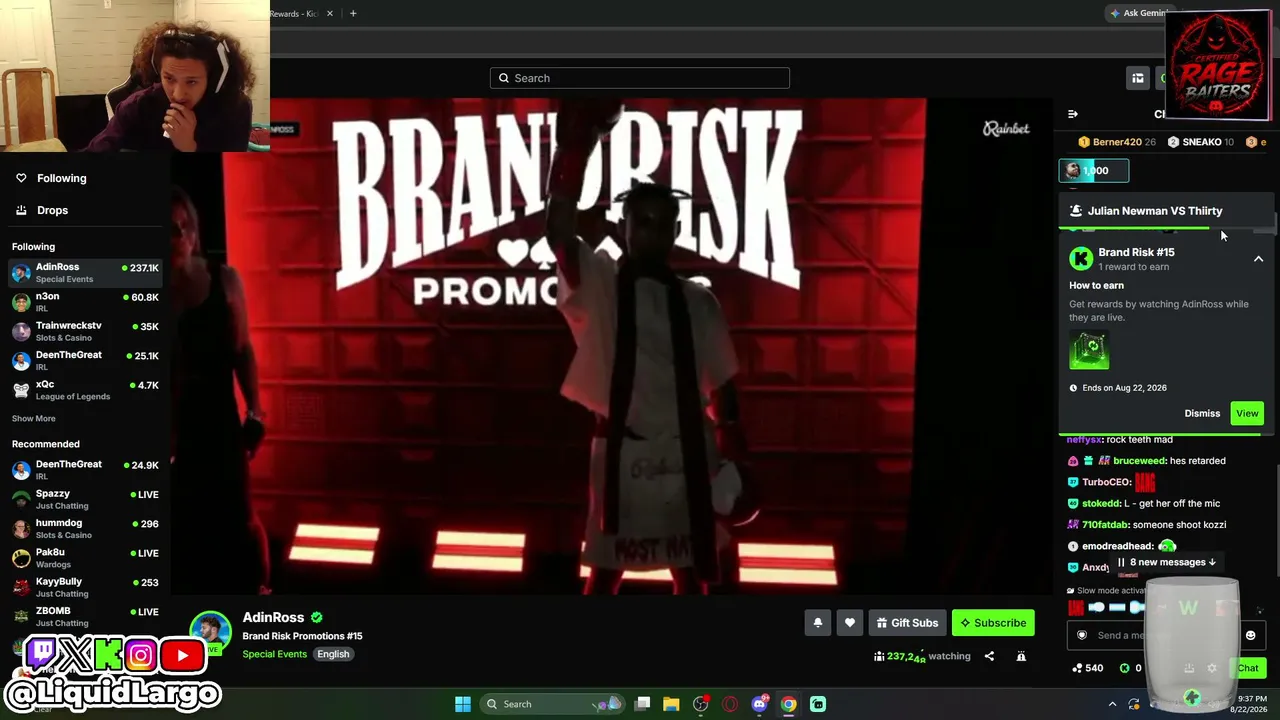1280x720 pixels.
Task: Open Trainwreckstv channel in sidebar
Action: (85, 331)
